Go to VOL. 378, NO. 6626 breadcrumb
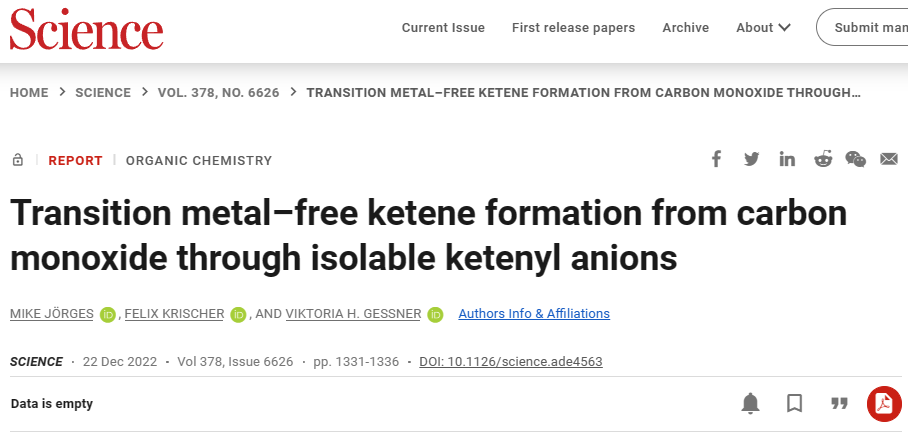This screenshot has width=908, height=438. [x=218, y=93]
